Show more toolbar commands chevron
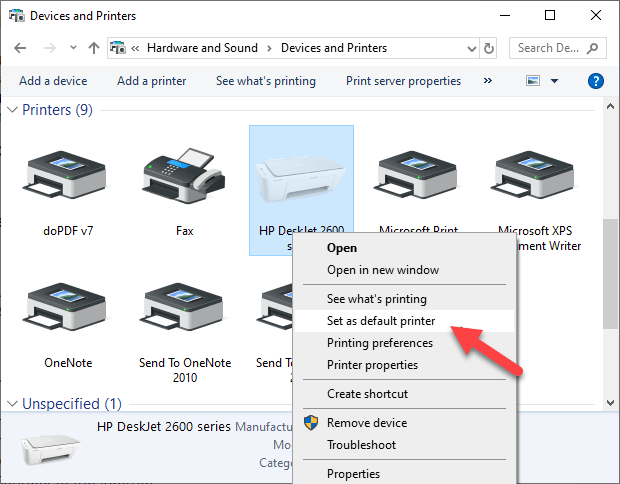The image size is (620, 484). 488,81
